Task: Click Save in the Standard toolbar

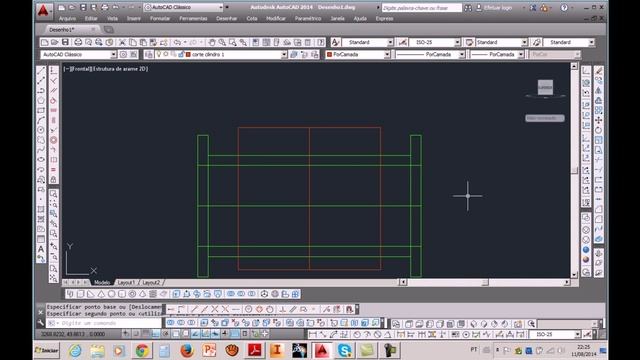Action: click(x=65, y=42)
